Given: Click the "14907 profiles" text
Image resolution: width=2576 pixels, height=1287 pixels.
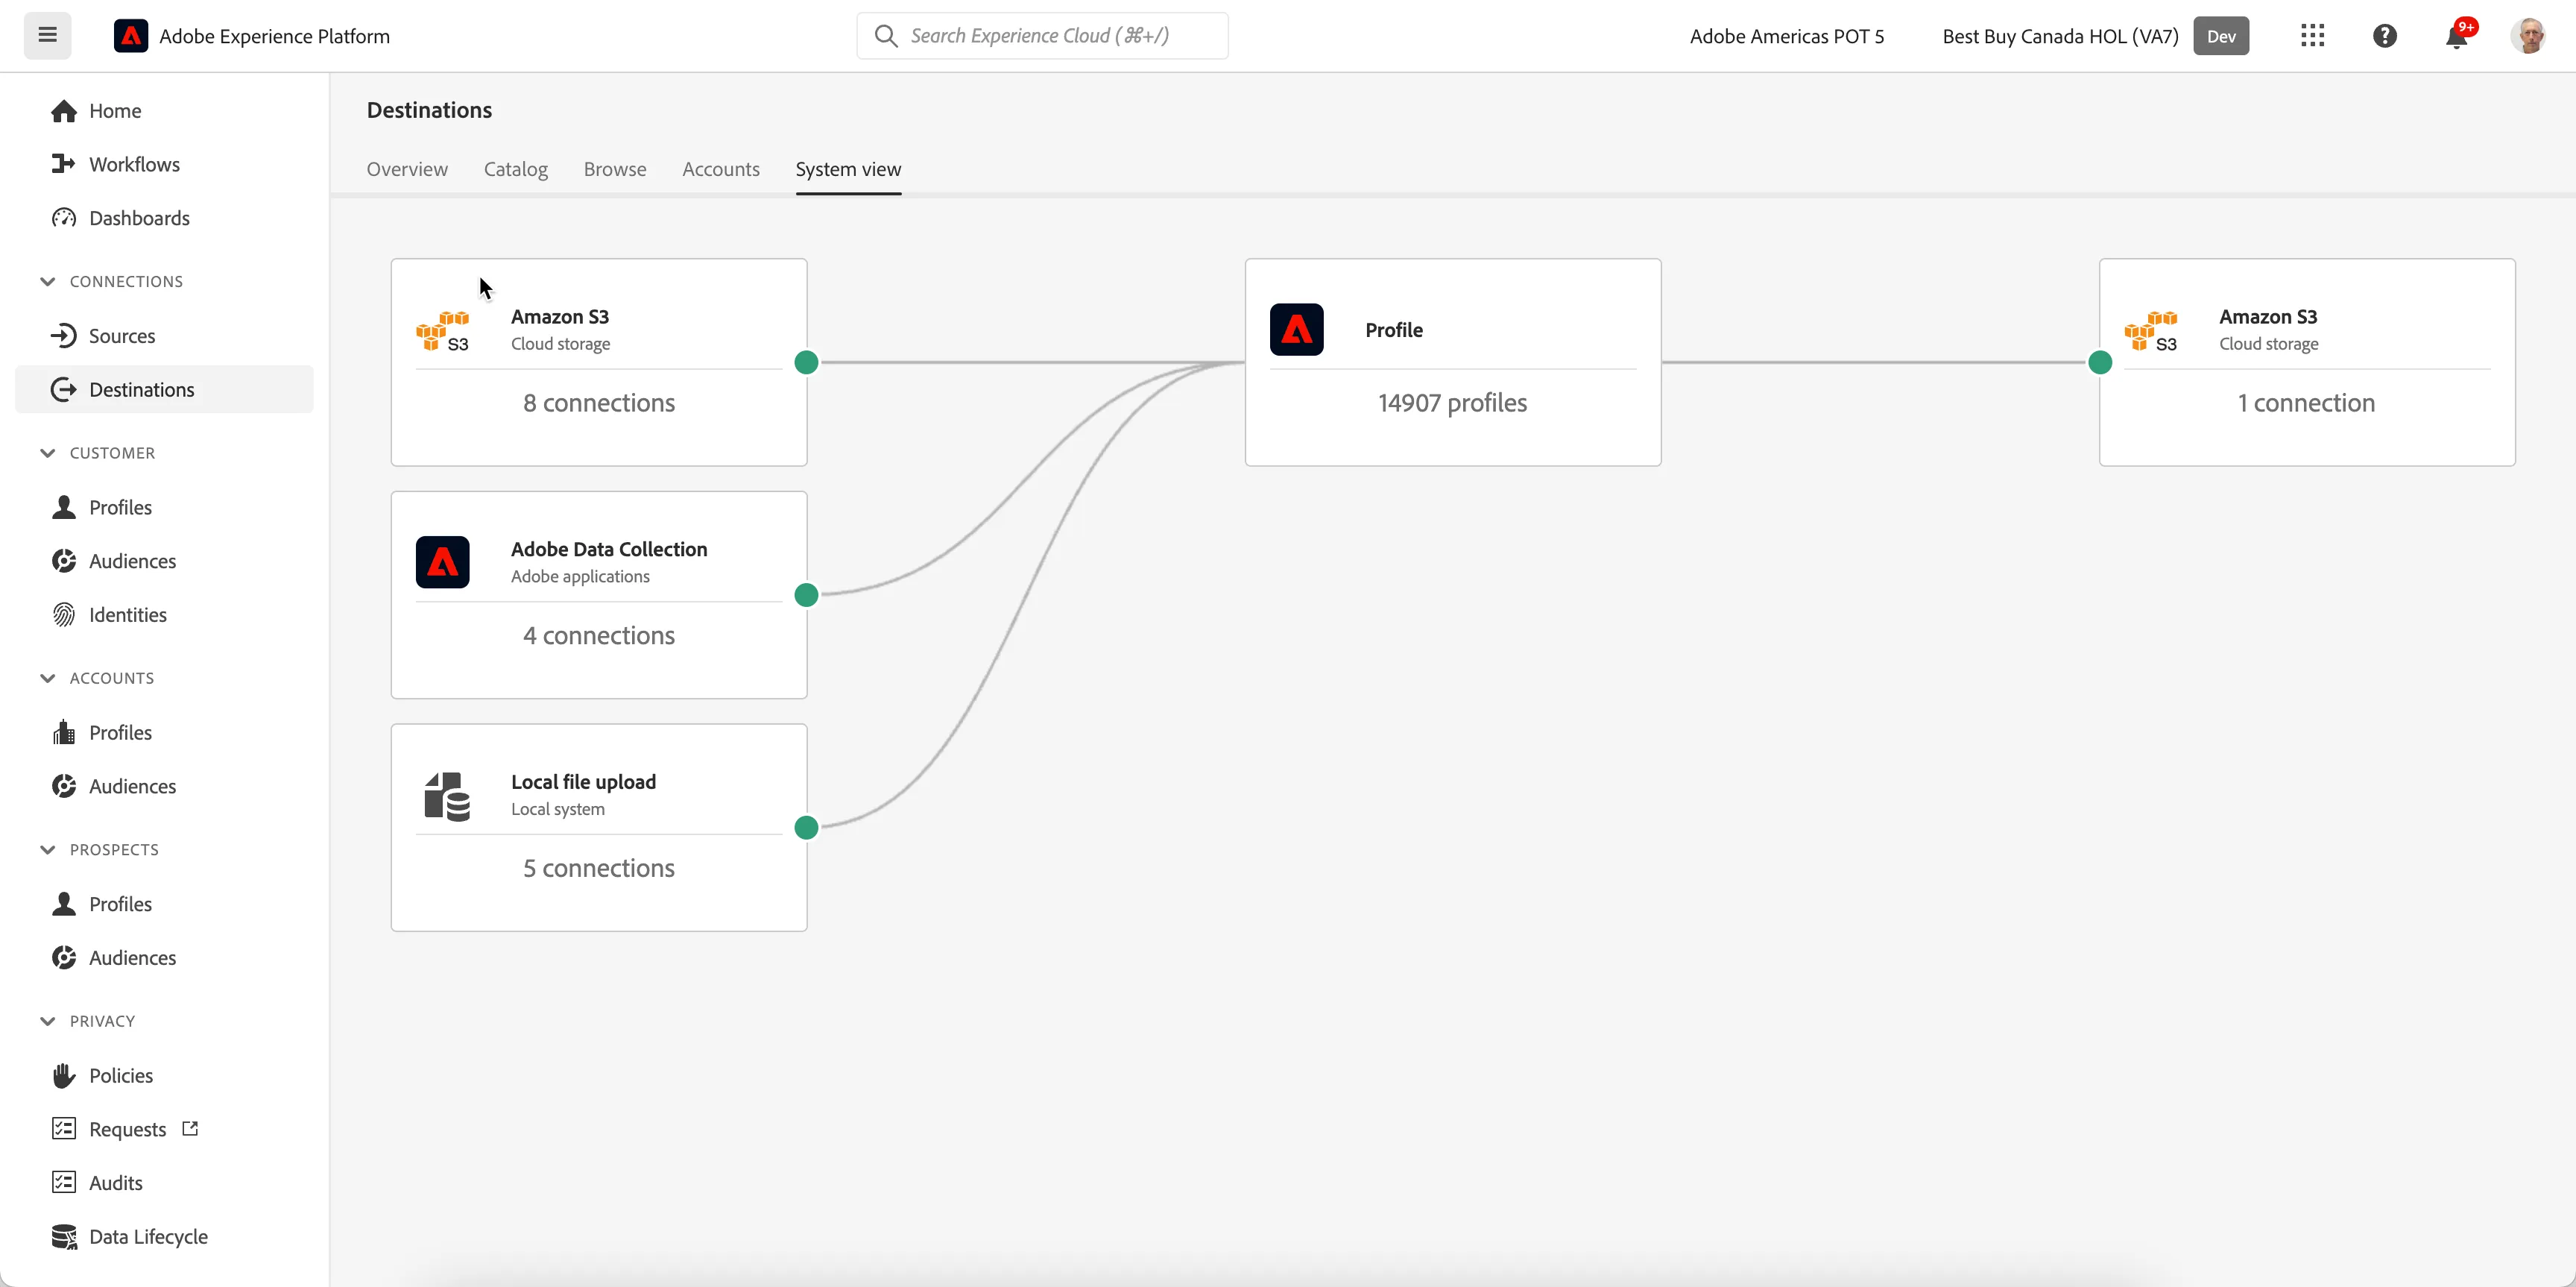Looking at the screenshot, I should [x=1452, y=403].
